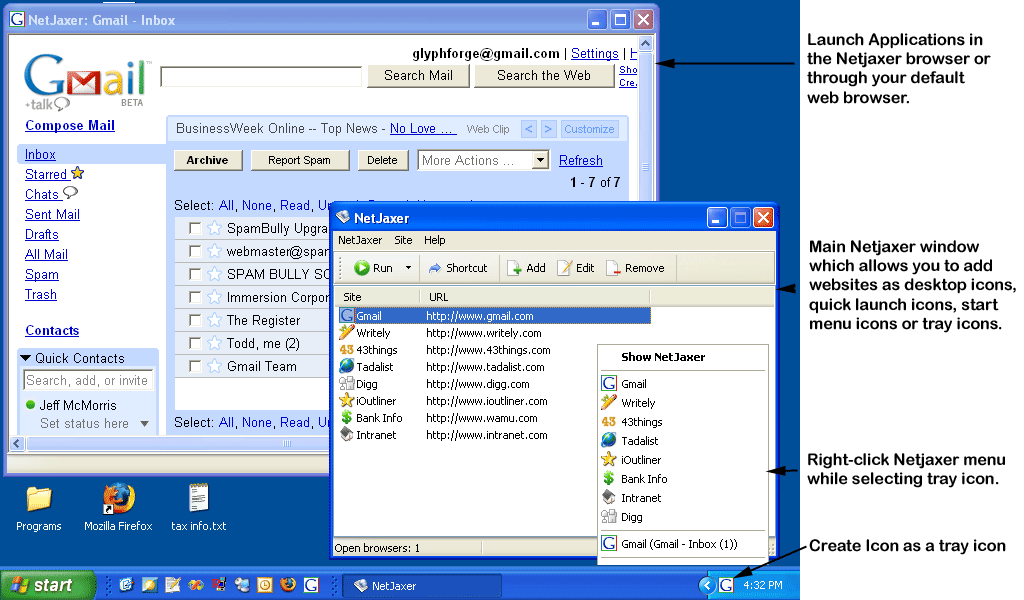This screenshot has width=1024, height=600.
Task: Select the tax info.txt desktop file
Action: (x=199, y=508)
